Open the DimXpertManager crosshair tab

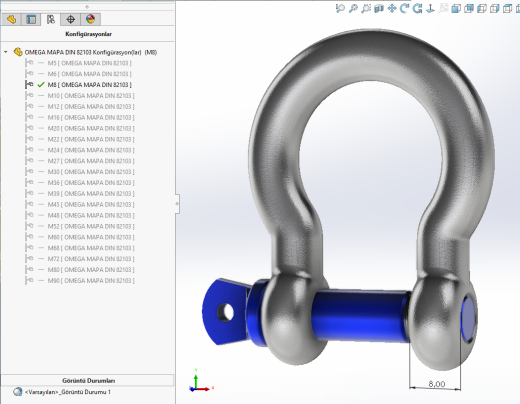coord(70,19)
